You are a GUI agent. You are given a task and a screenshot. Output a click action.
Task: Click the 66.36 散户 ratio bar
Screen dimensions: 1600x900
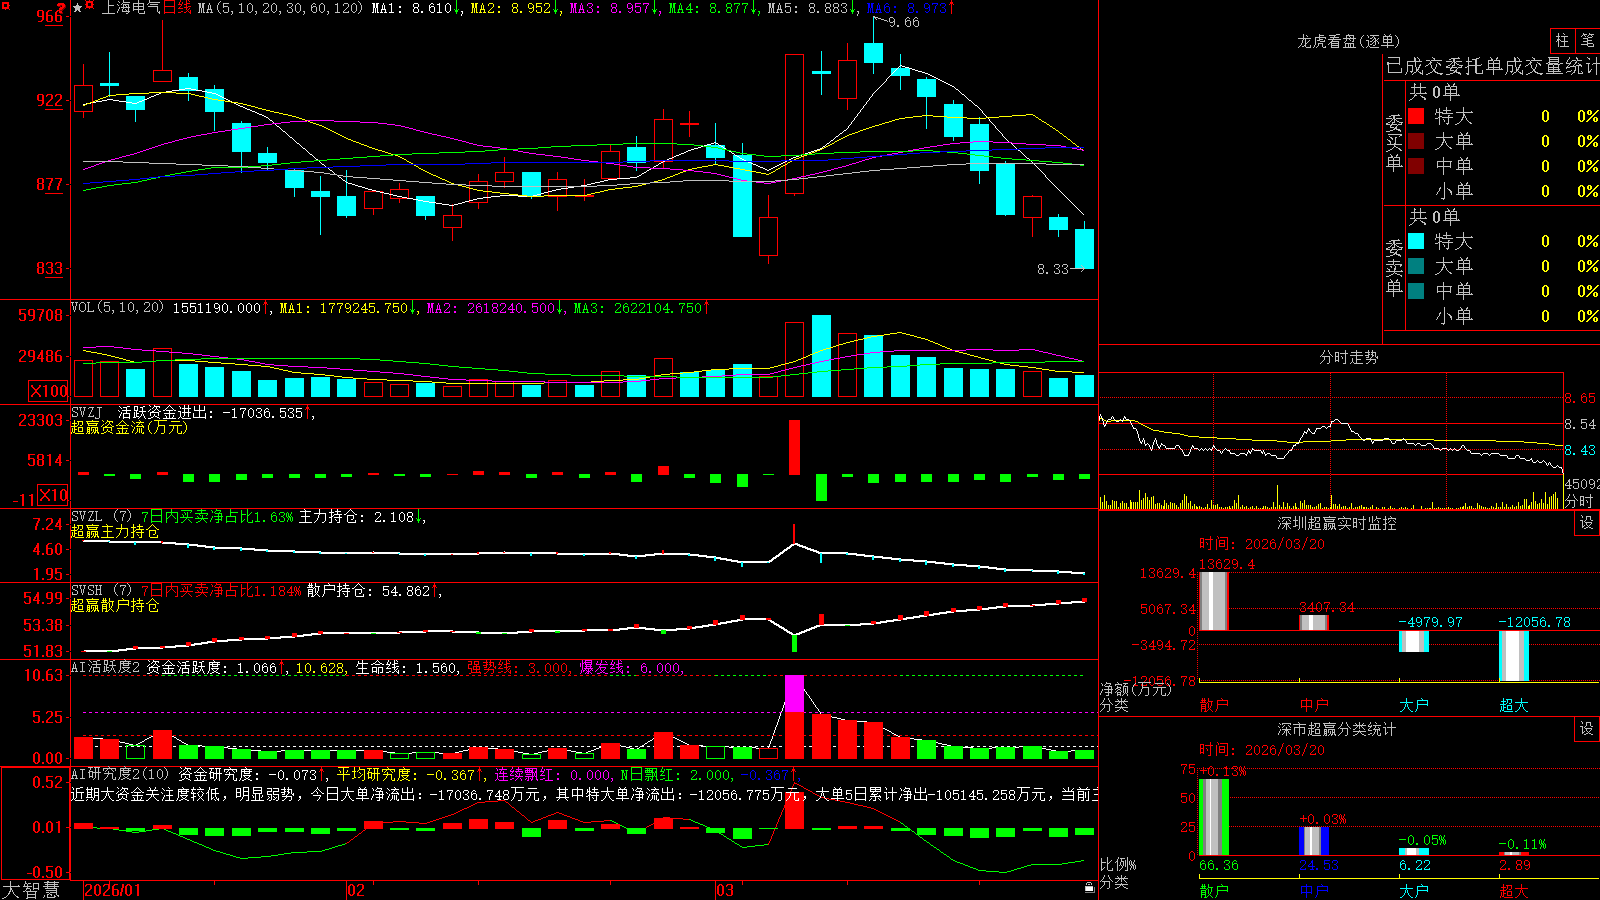coord(1214,817)
